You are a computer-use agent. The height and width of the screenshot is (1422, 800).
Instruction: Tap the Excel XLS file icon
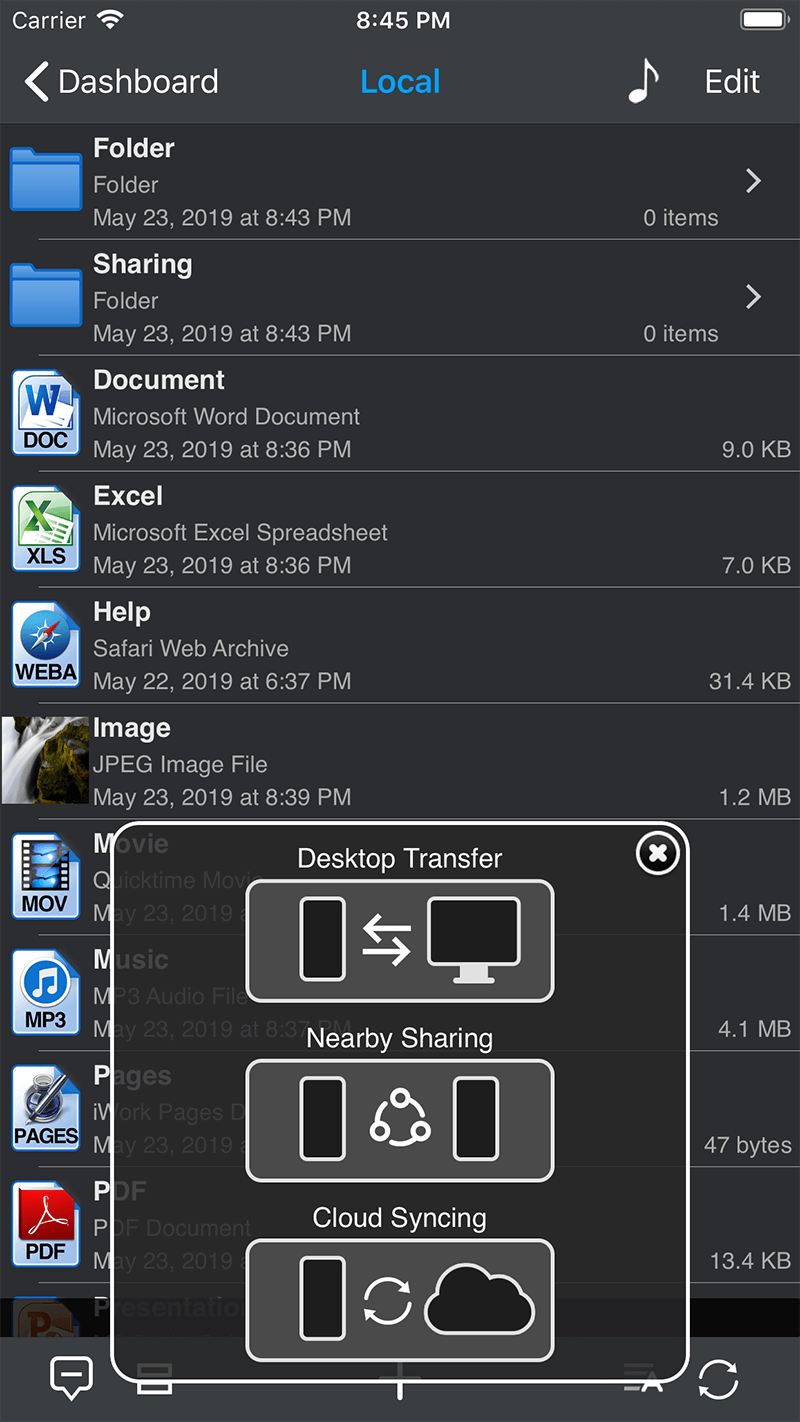(46, 529)
